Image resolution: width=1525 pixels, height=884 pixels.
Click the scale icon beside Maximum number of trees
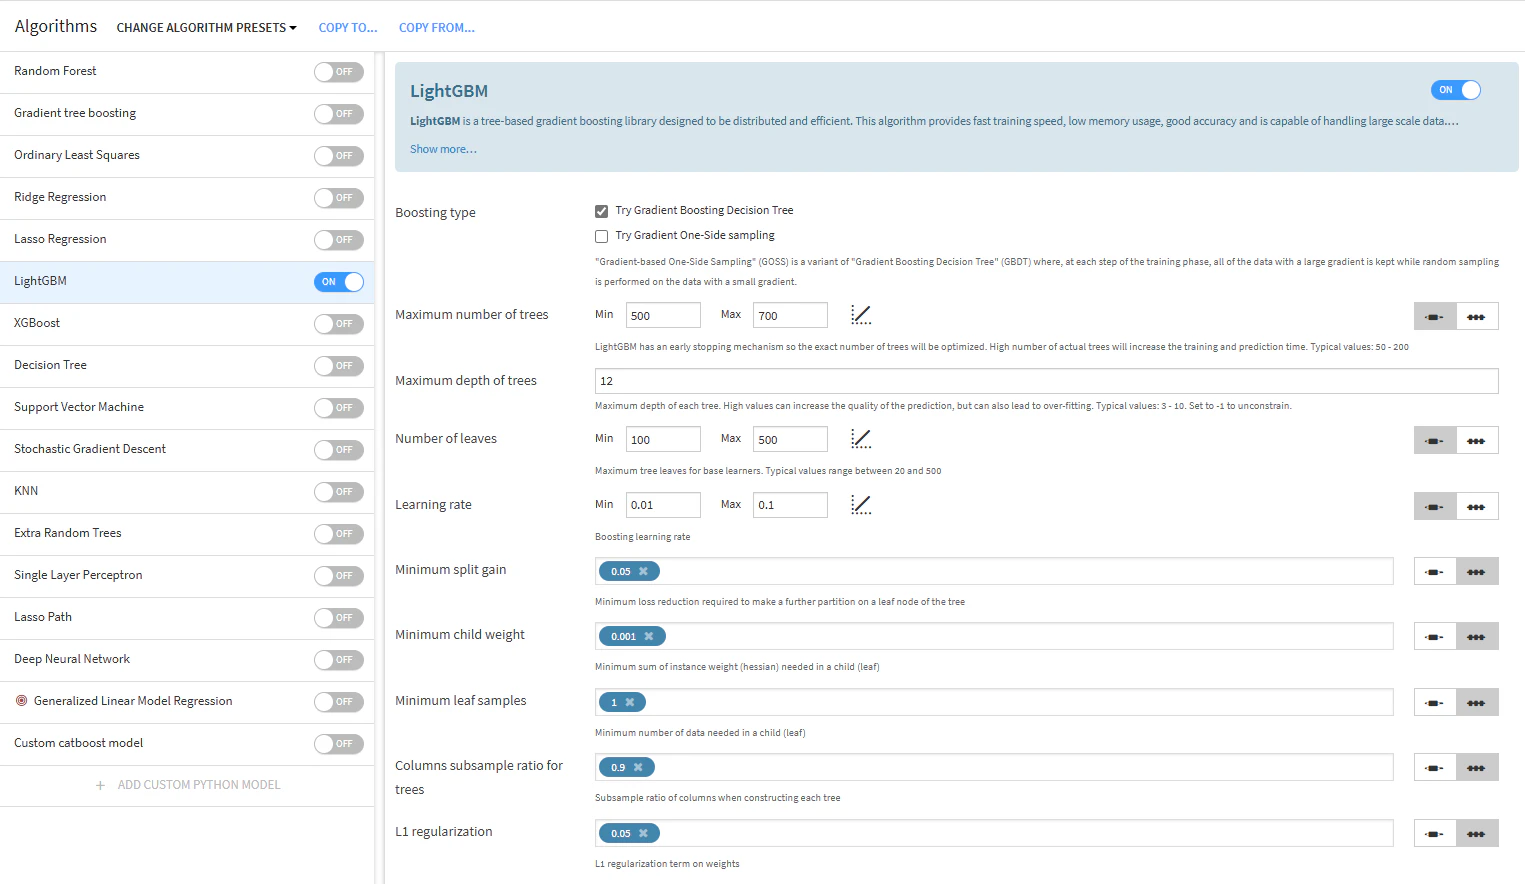tap(861, 315)
